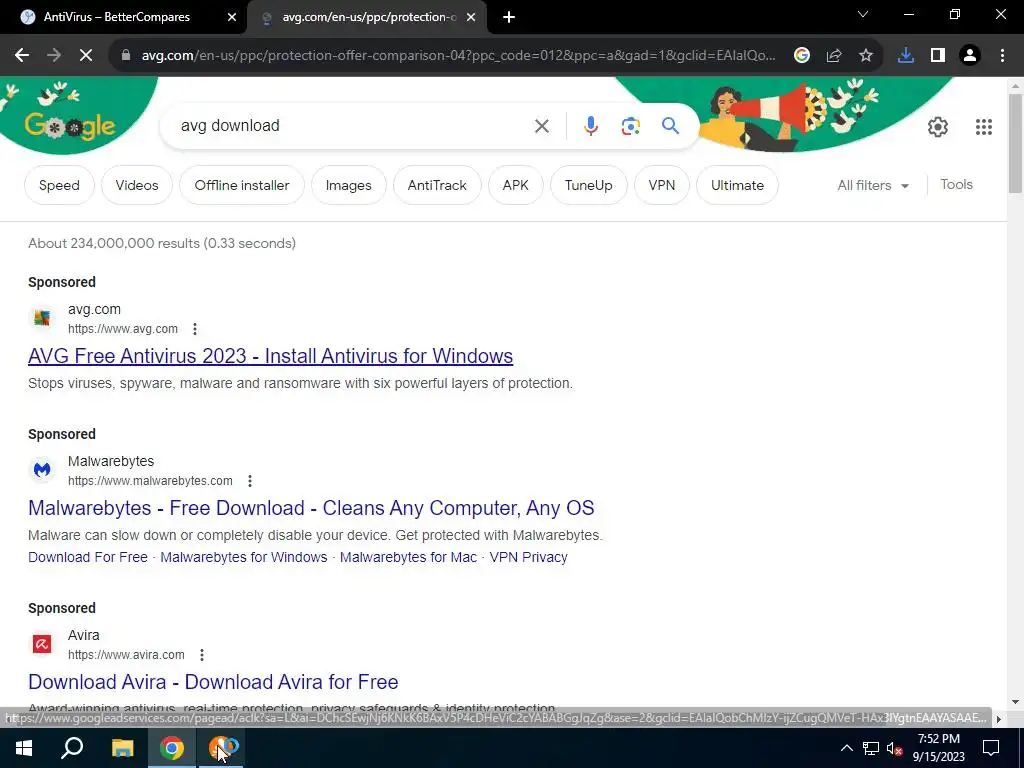Viewport: 1024px width, 768px height.
Task: Clear the search box with the X
Action: 542,126
